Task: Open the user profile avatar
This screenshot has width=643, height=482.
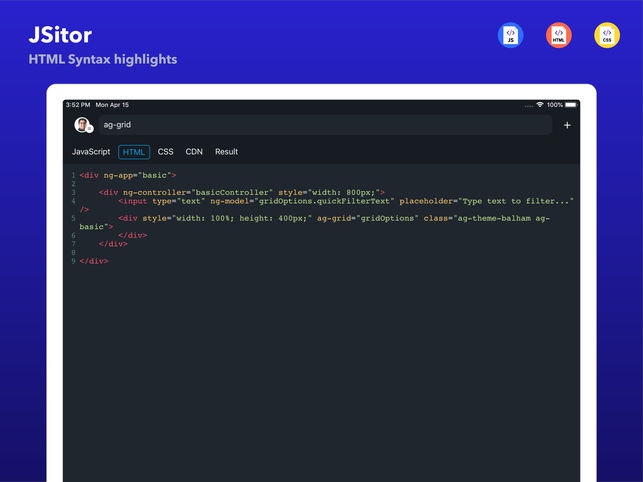Action: click(83, 125)
